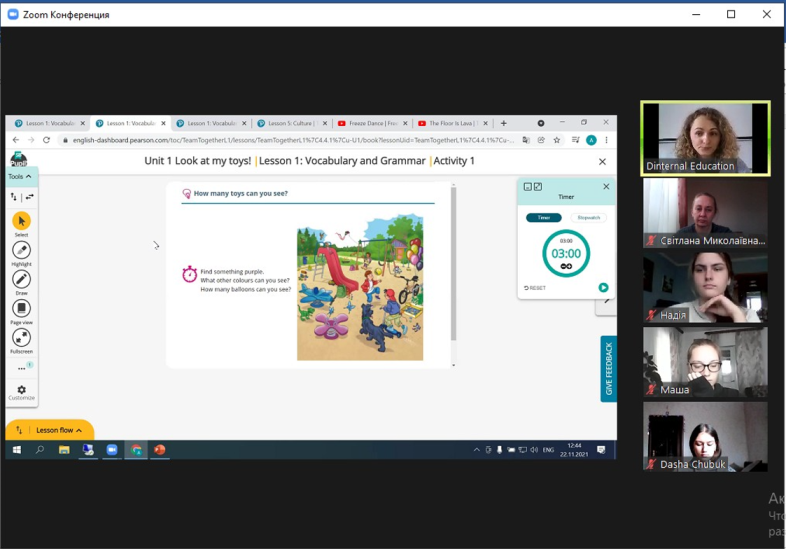
Task: Choose the Draw pencil tool
Action: point(21,279)
